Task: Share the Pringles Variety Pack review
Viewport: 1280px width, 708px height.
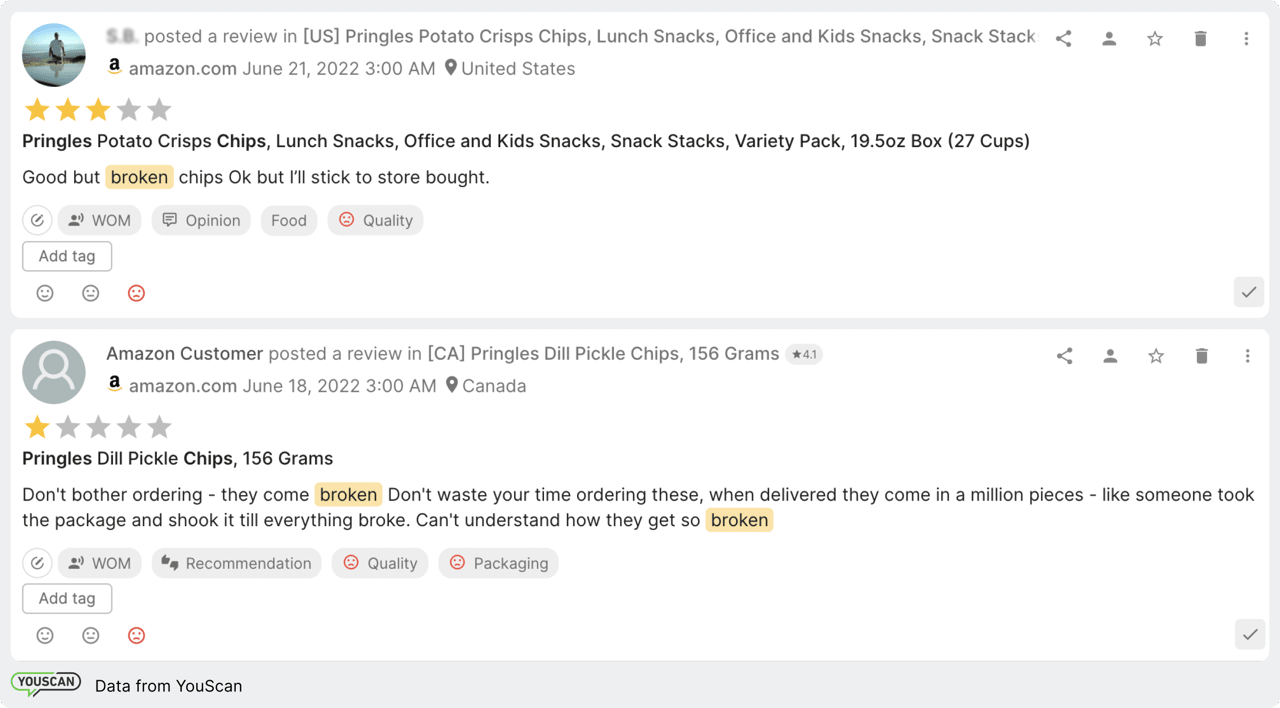Action: pyautogui.click(x=1063, y=37)
